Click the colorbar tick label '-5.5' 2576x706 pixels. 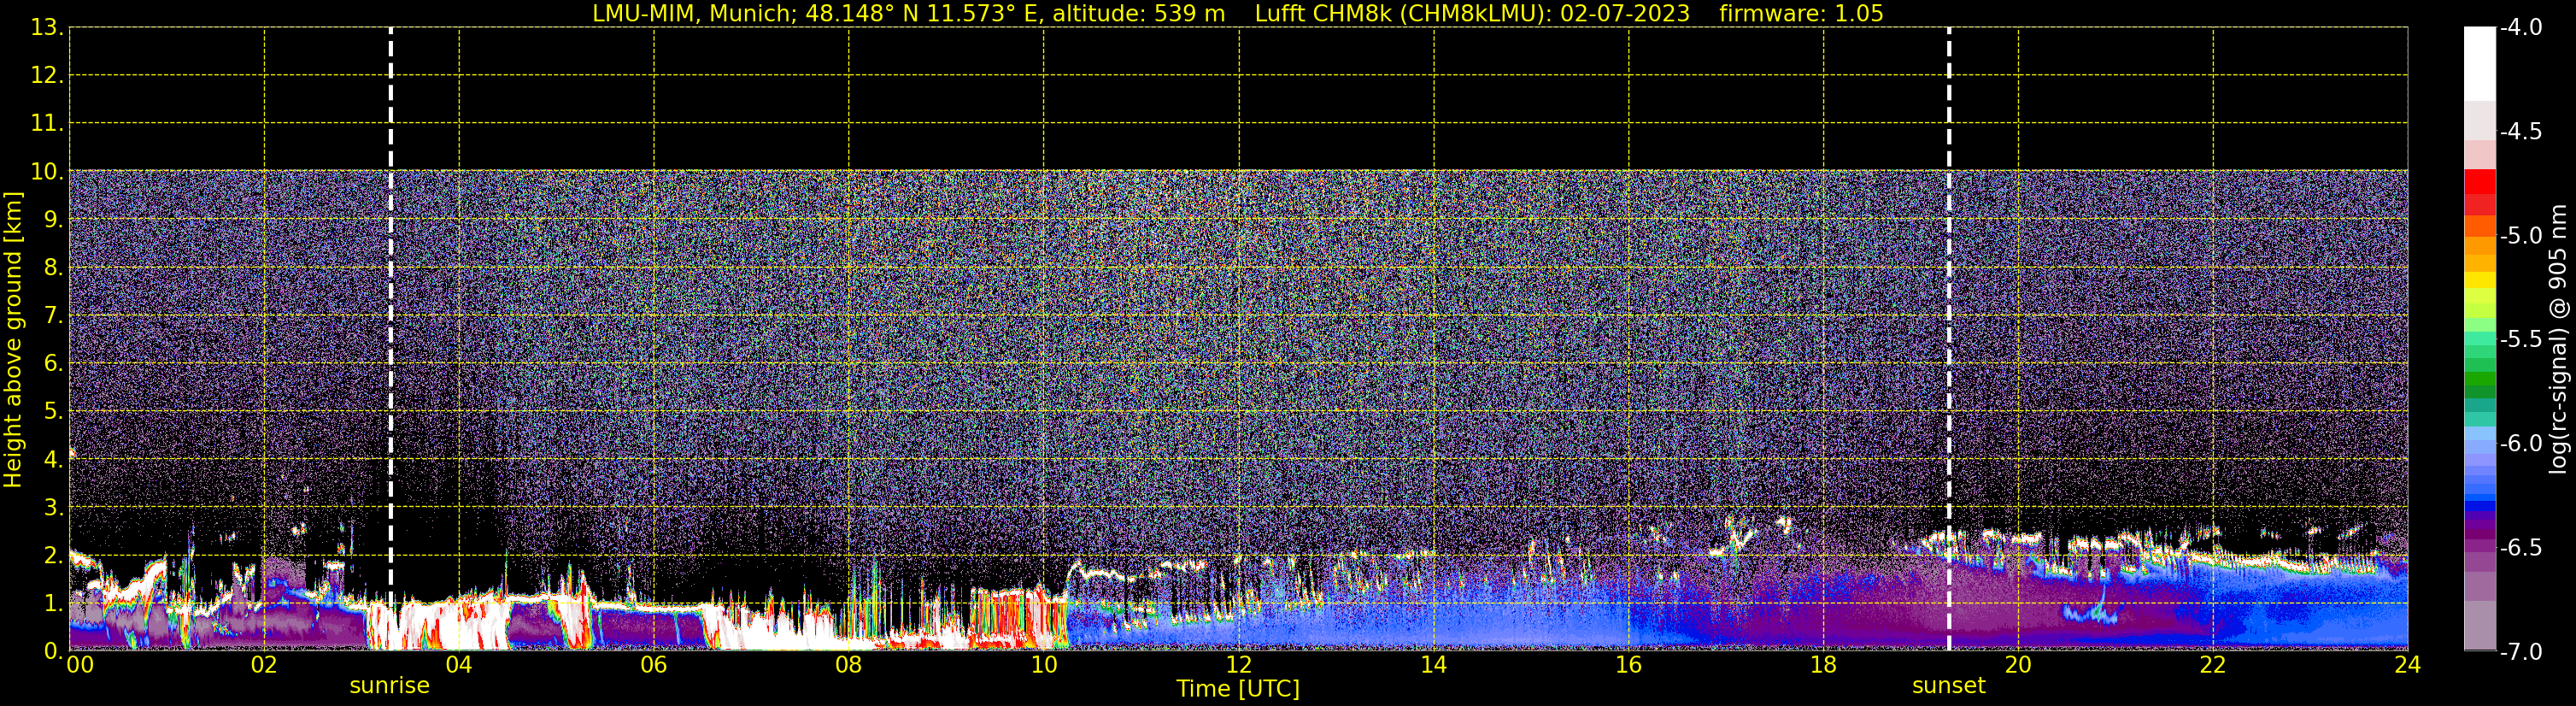click(x=2520, y=340)
